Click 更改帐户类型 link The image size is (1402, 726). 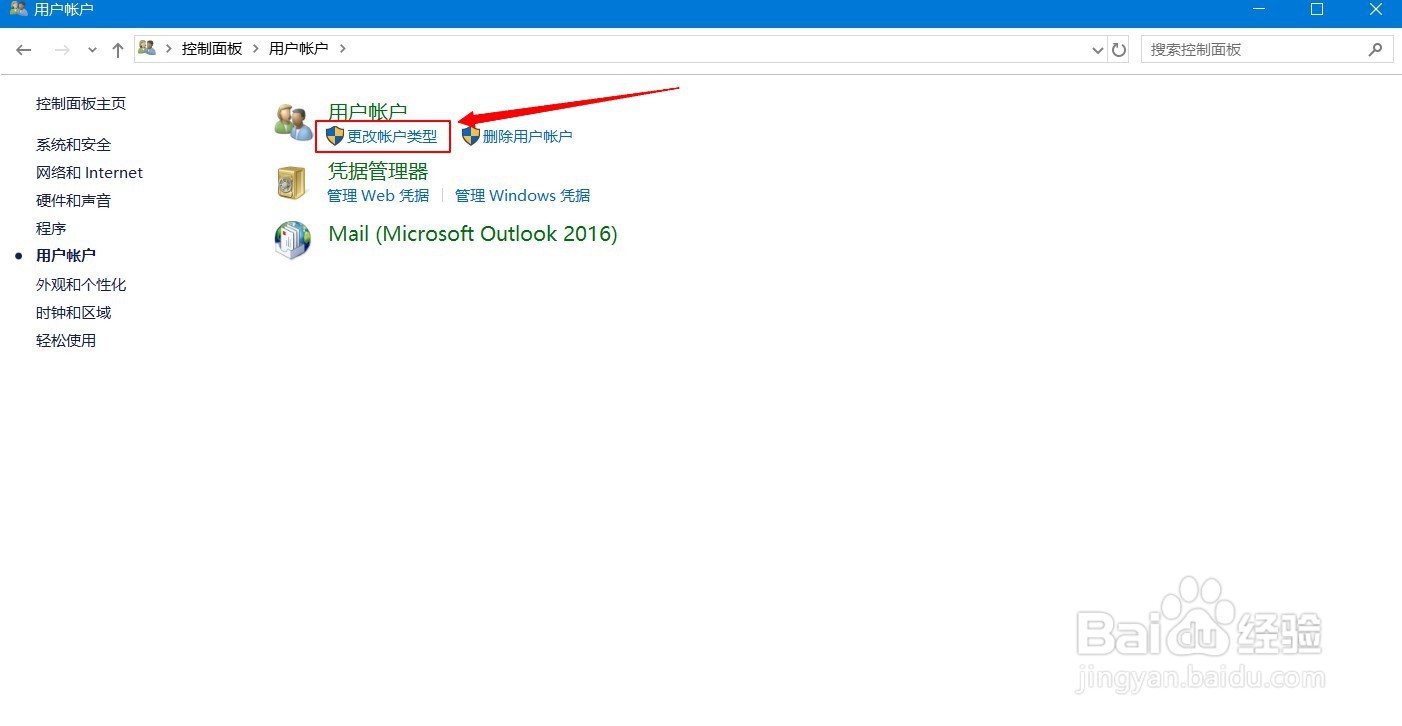pyautogui.click(x=392, y=137)
